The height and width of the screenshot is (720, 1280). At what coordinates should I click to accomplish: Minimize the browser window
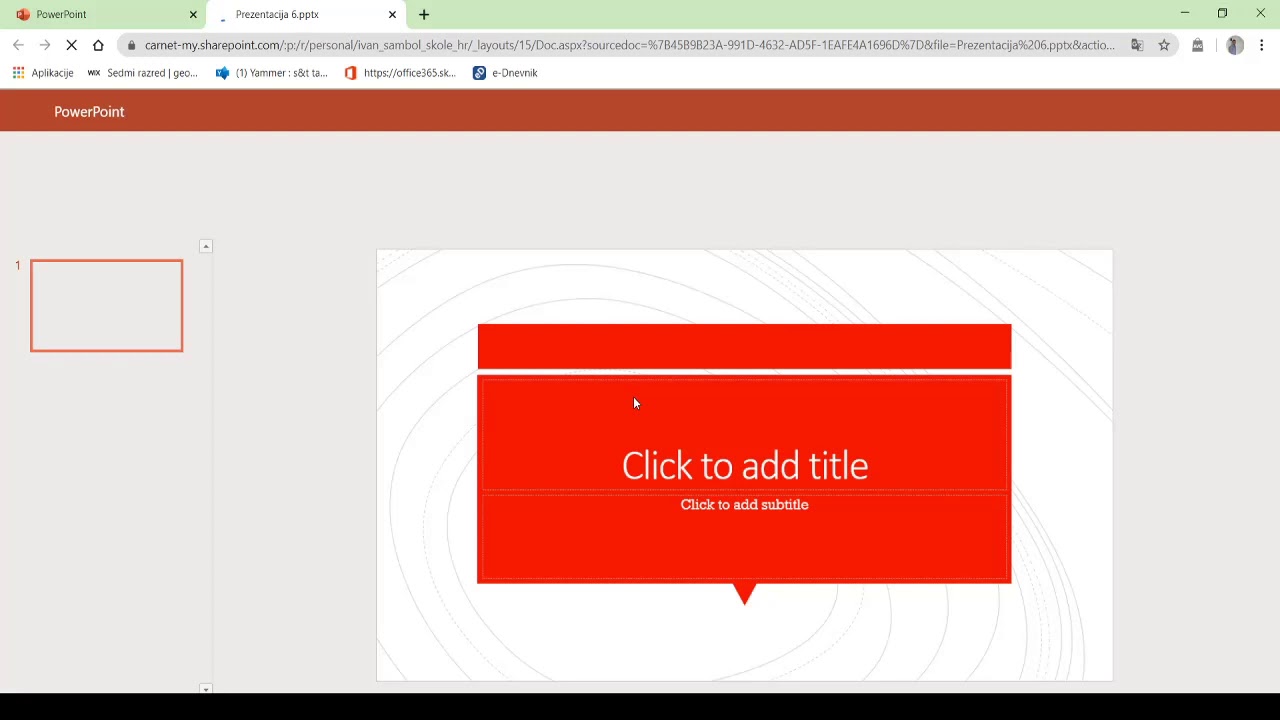[1185, 14]
